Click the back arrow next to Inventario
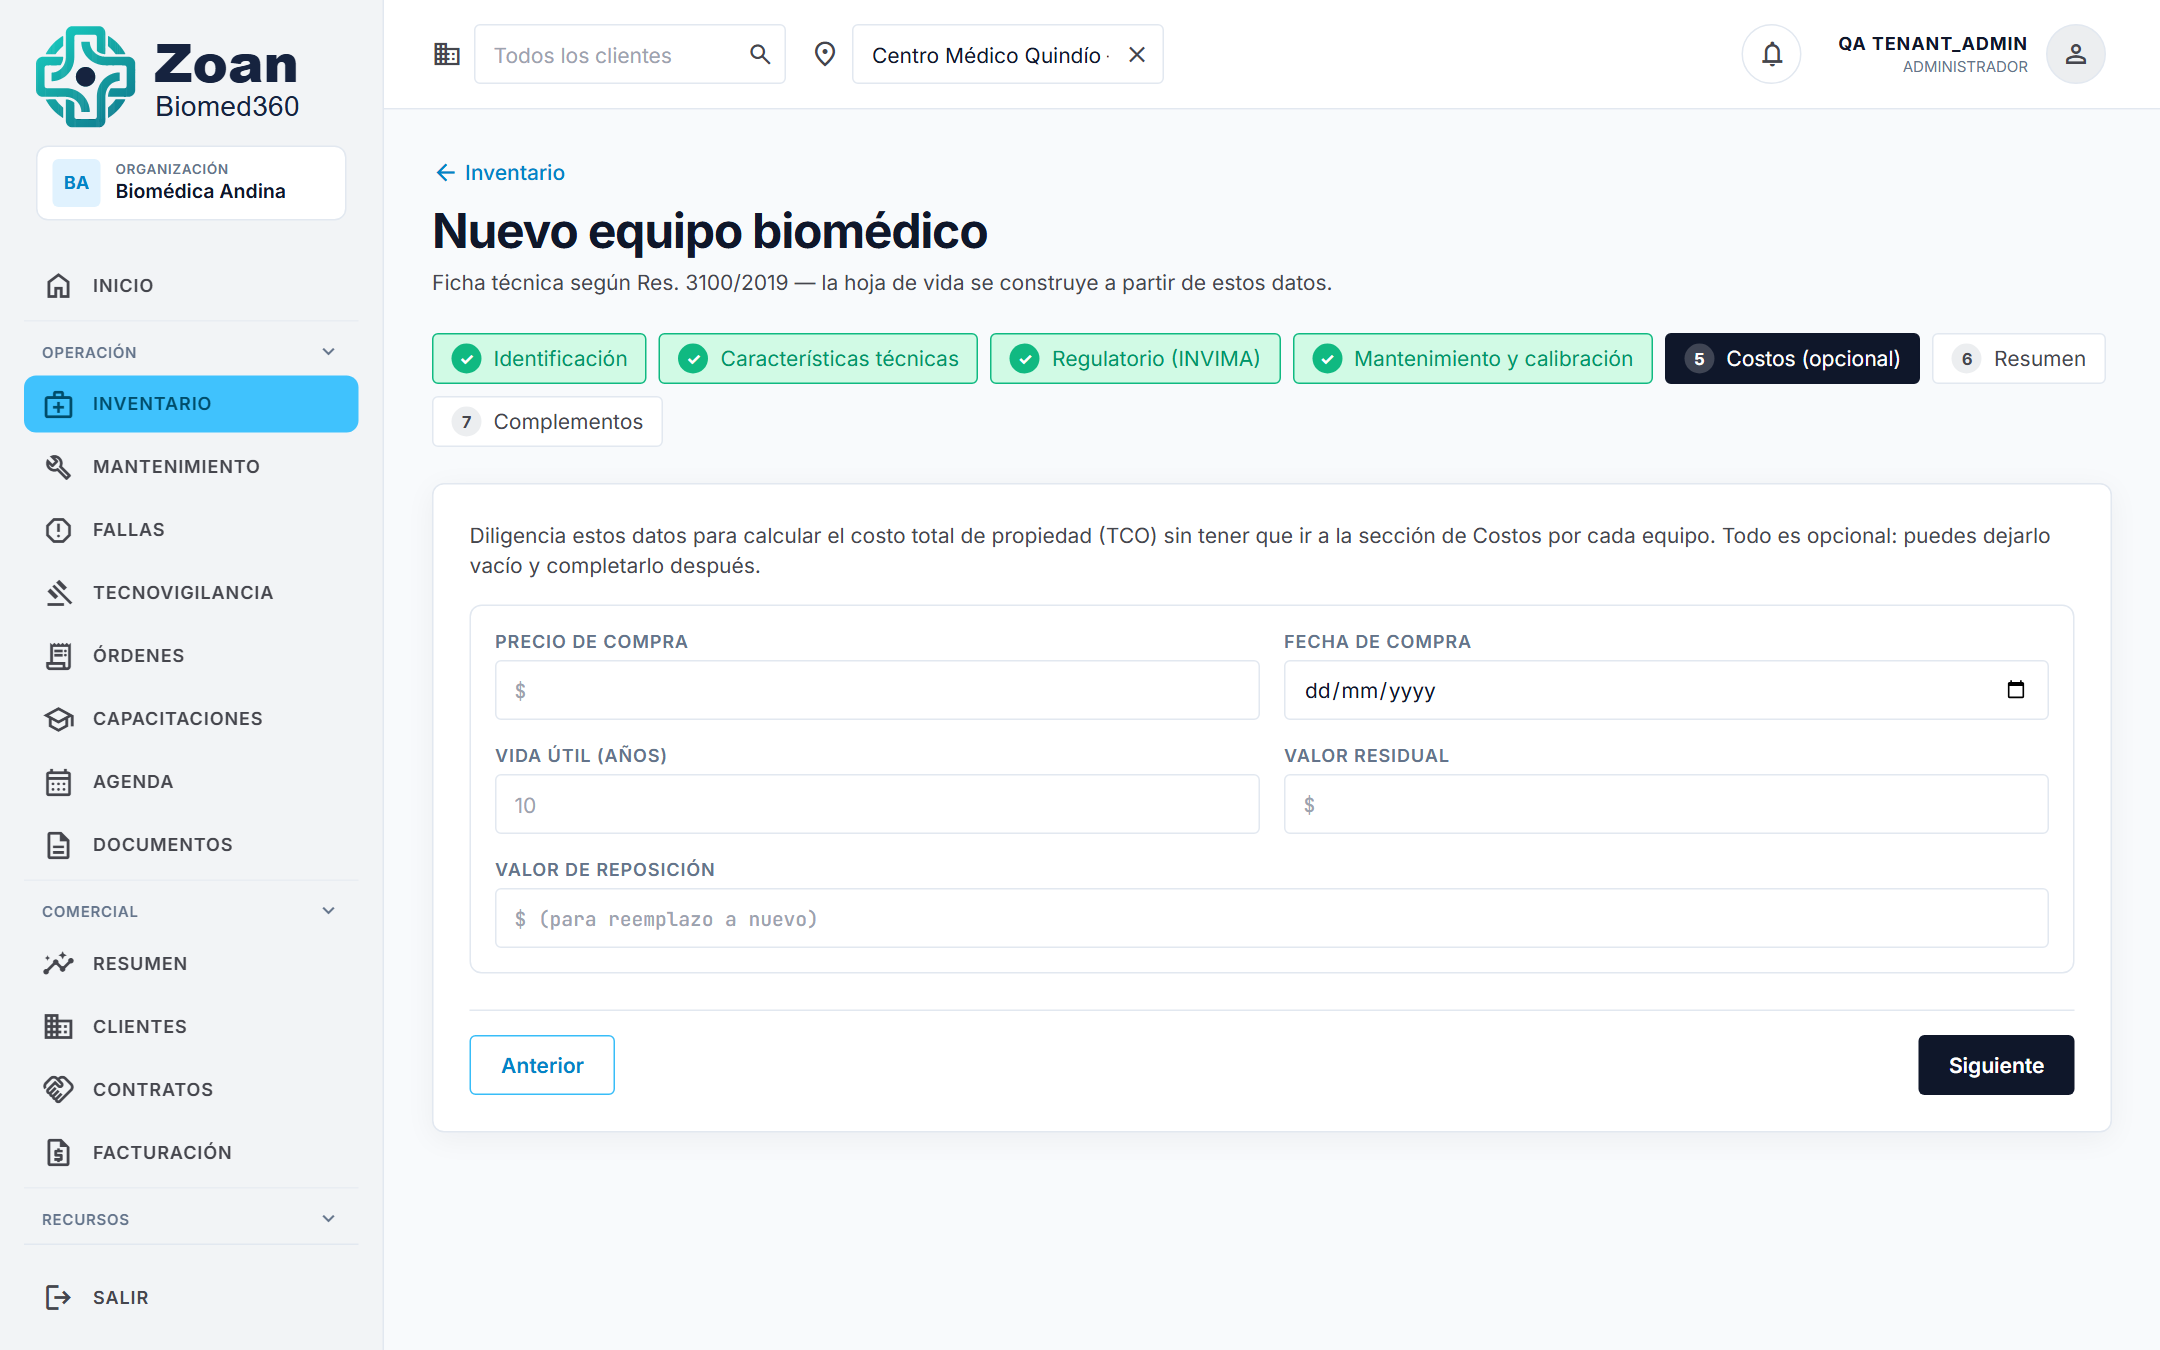The width and height of the screenshot is (2160, 1350). click(x=445, y=173)
